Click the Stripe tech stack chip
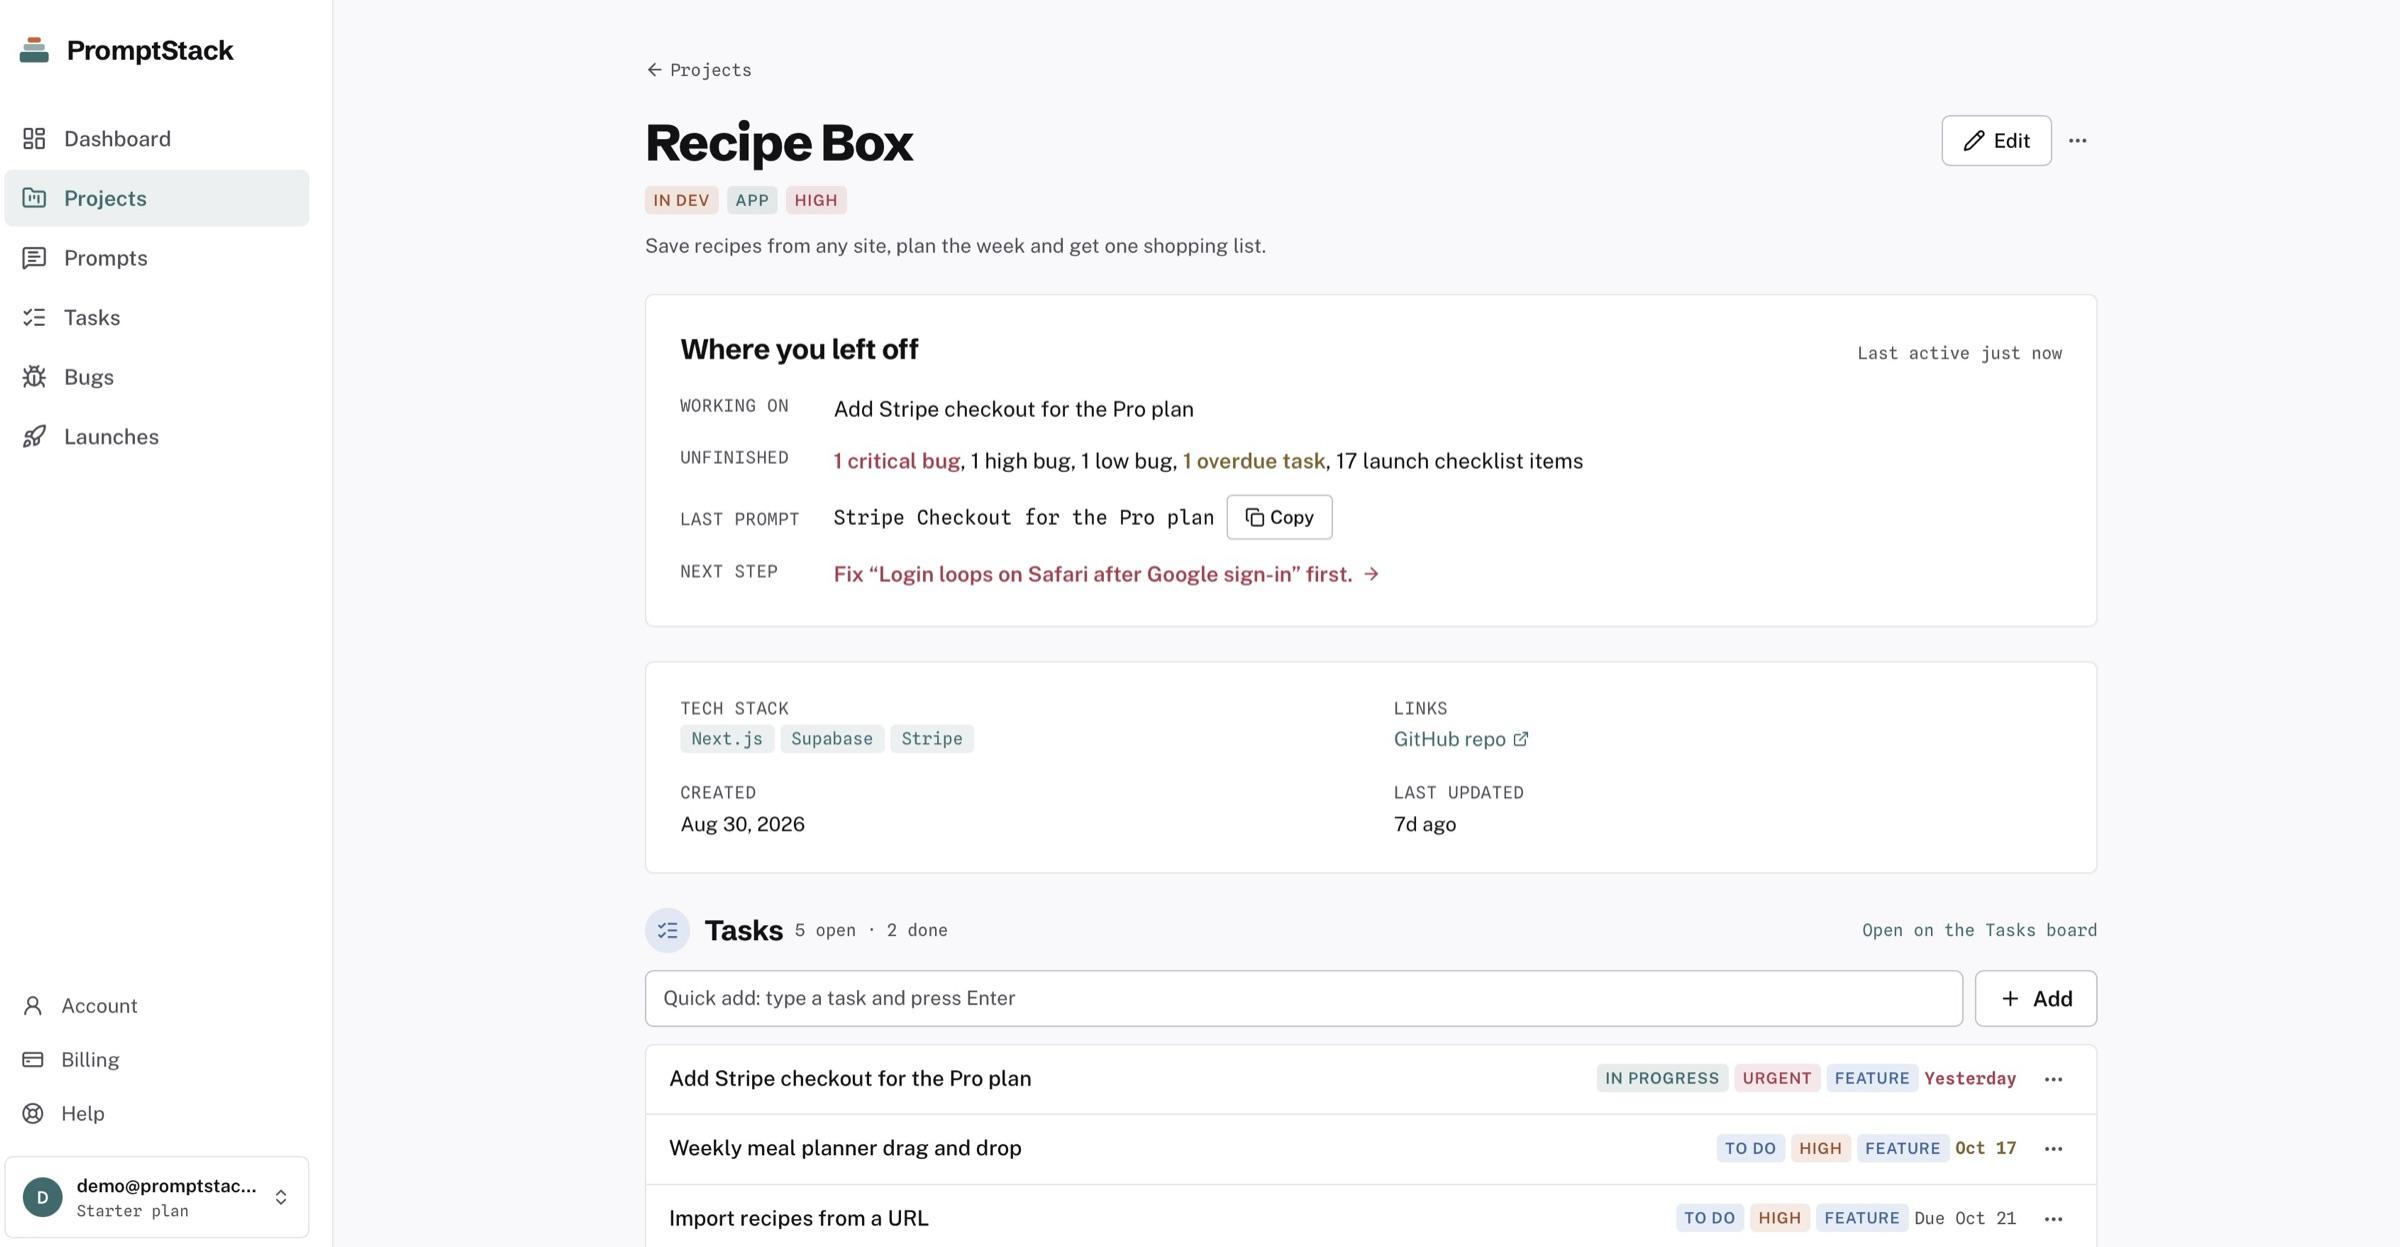Image resolution: width=2400 pixels, height=1247 pixels. pyautogui.click(x=932, y=739)
